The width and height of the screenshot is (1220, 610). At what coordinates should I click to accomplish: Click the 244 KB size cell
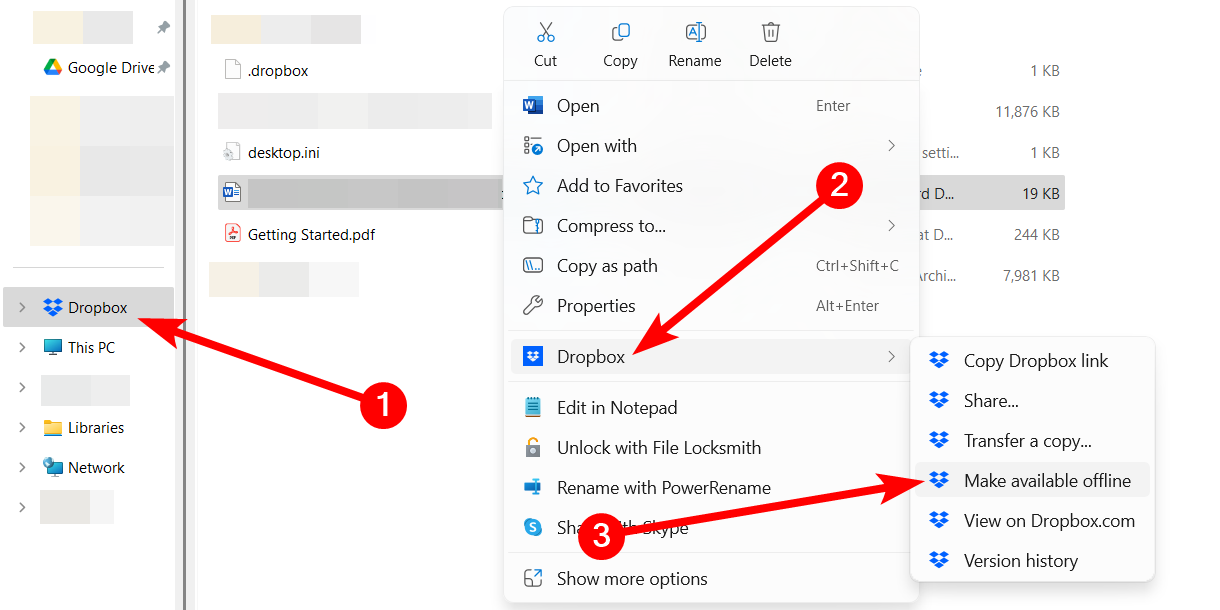click(x=1036, y=235)
